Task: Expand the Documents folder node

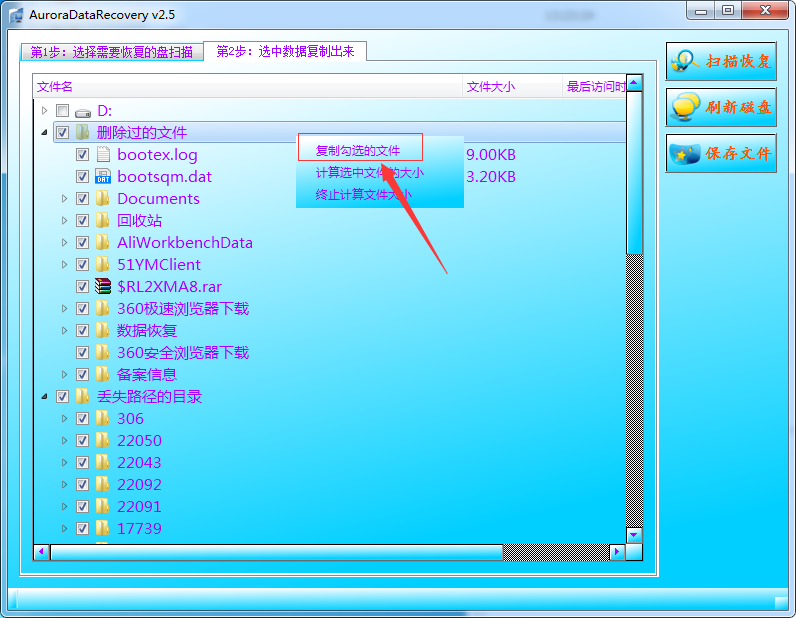Action: pos(65,199)
